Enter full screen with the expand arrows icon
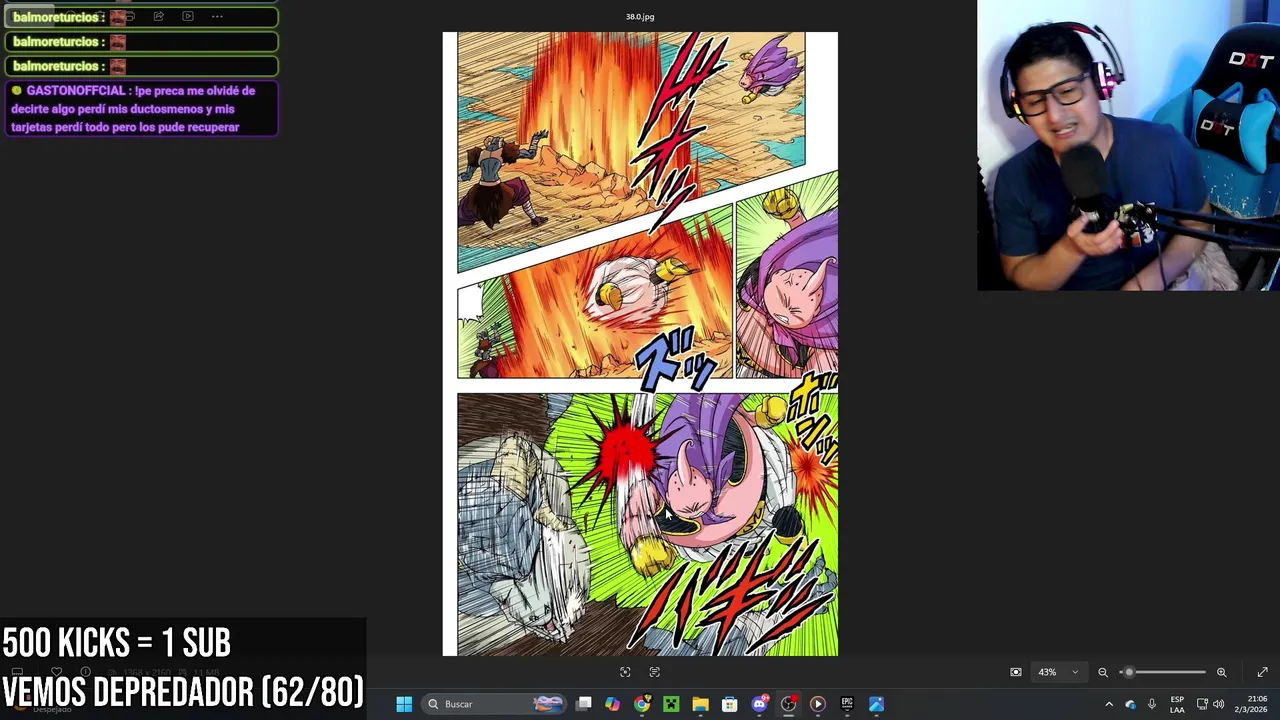Screen dimensions: 1280x720 pos(1262,672)
